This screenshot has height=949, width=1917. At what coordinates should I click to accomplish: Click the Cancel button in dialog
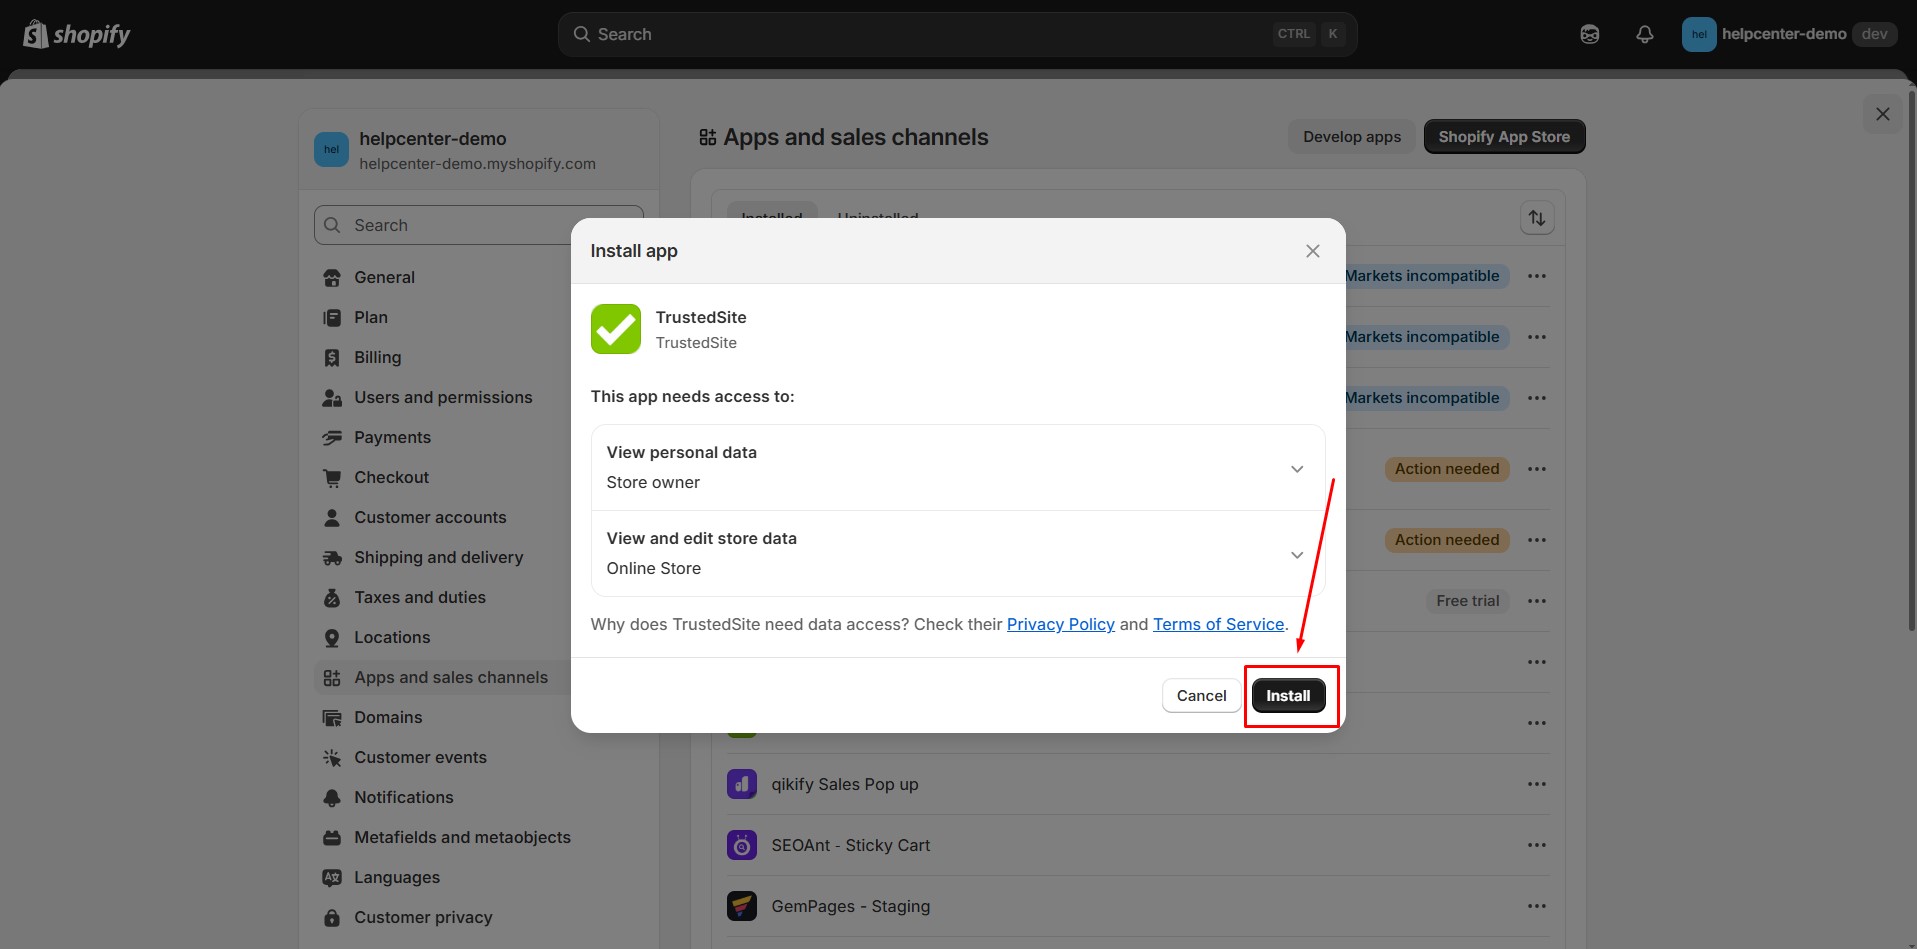point(1201,696)
